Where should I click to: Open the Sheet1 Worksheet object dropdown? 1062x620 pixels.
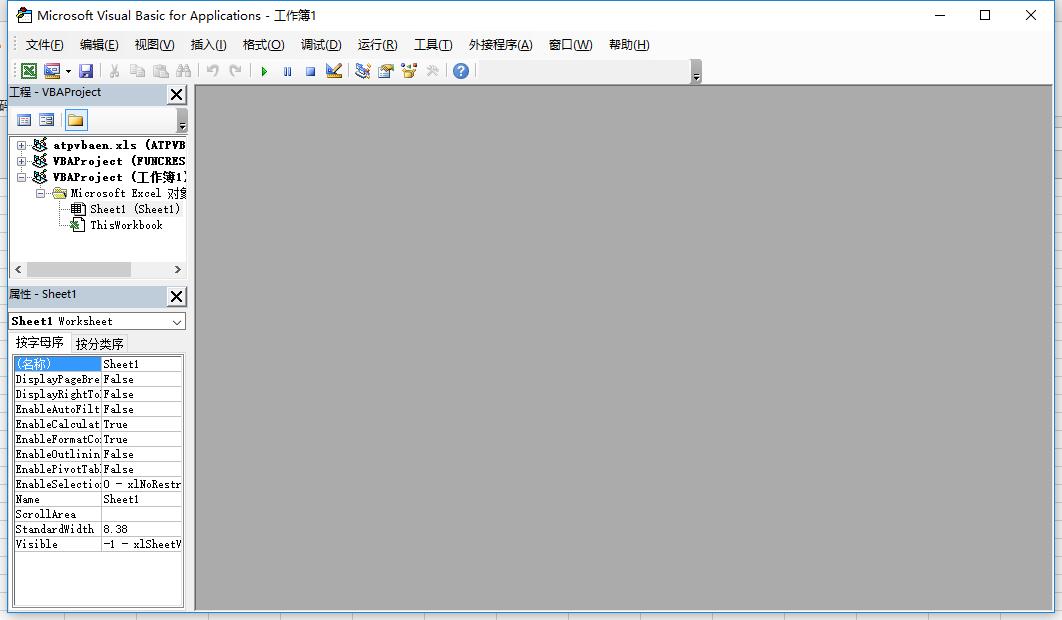[x=177, y=321]
